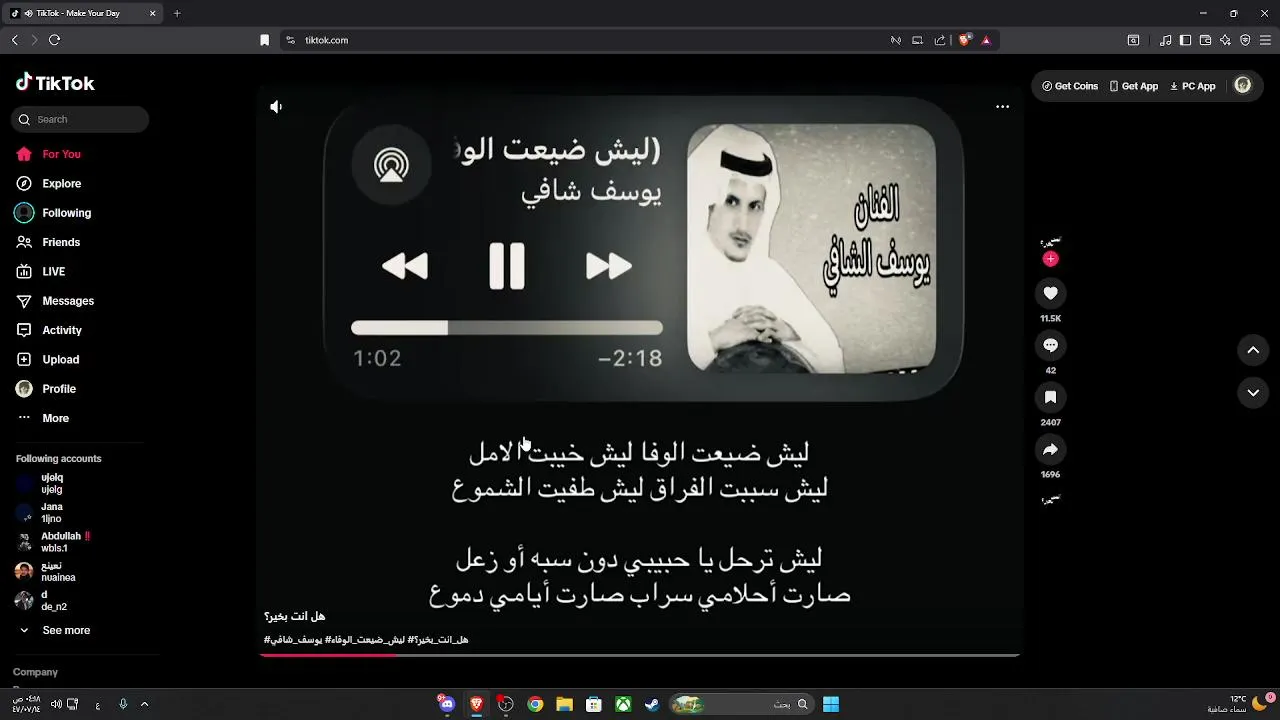Go to the previous video

point(1253,350)
